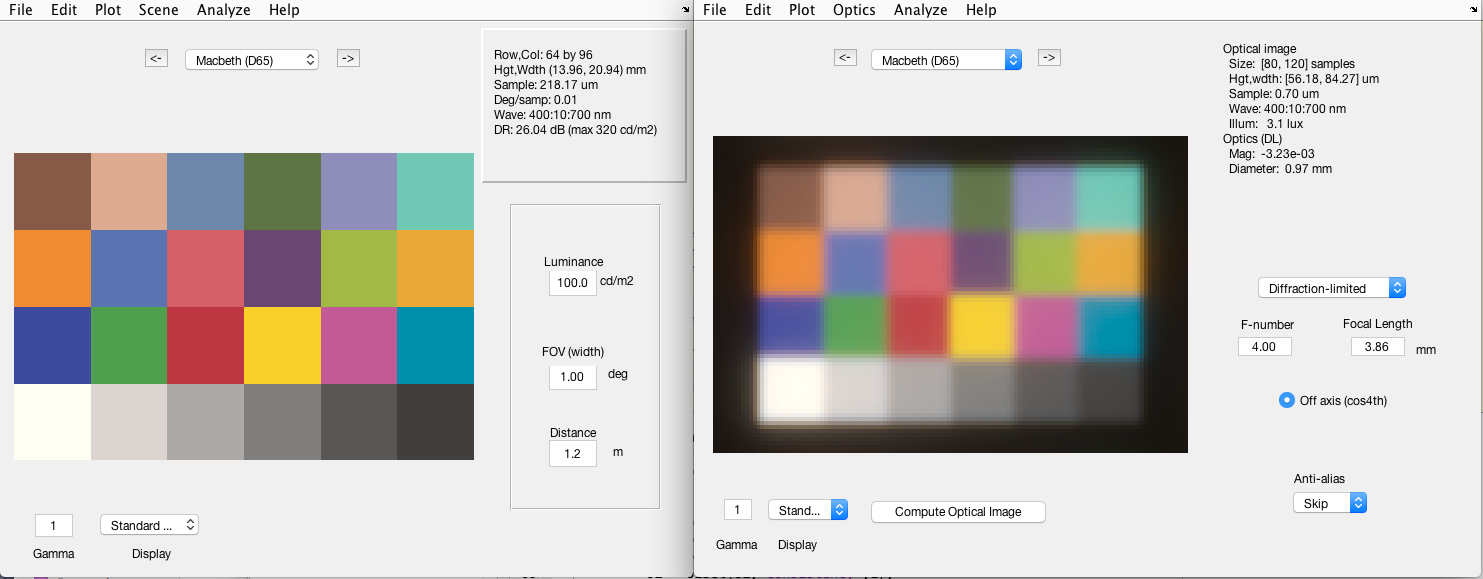
Task: Click white patch in Scene Macbeth chart
Action: tap(52, 422)
